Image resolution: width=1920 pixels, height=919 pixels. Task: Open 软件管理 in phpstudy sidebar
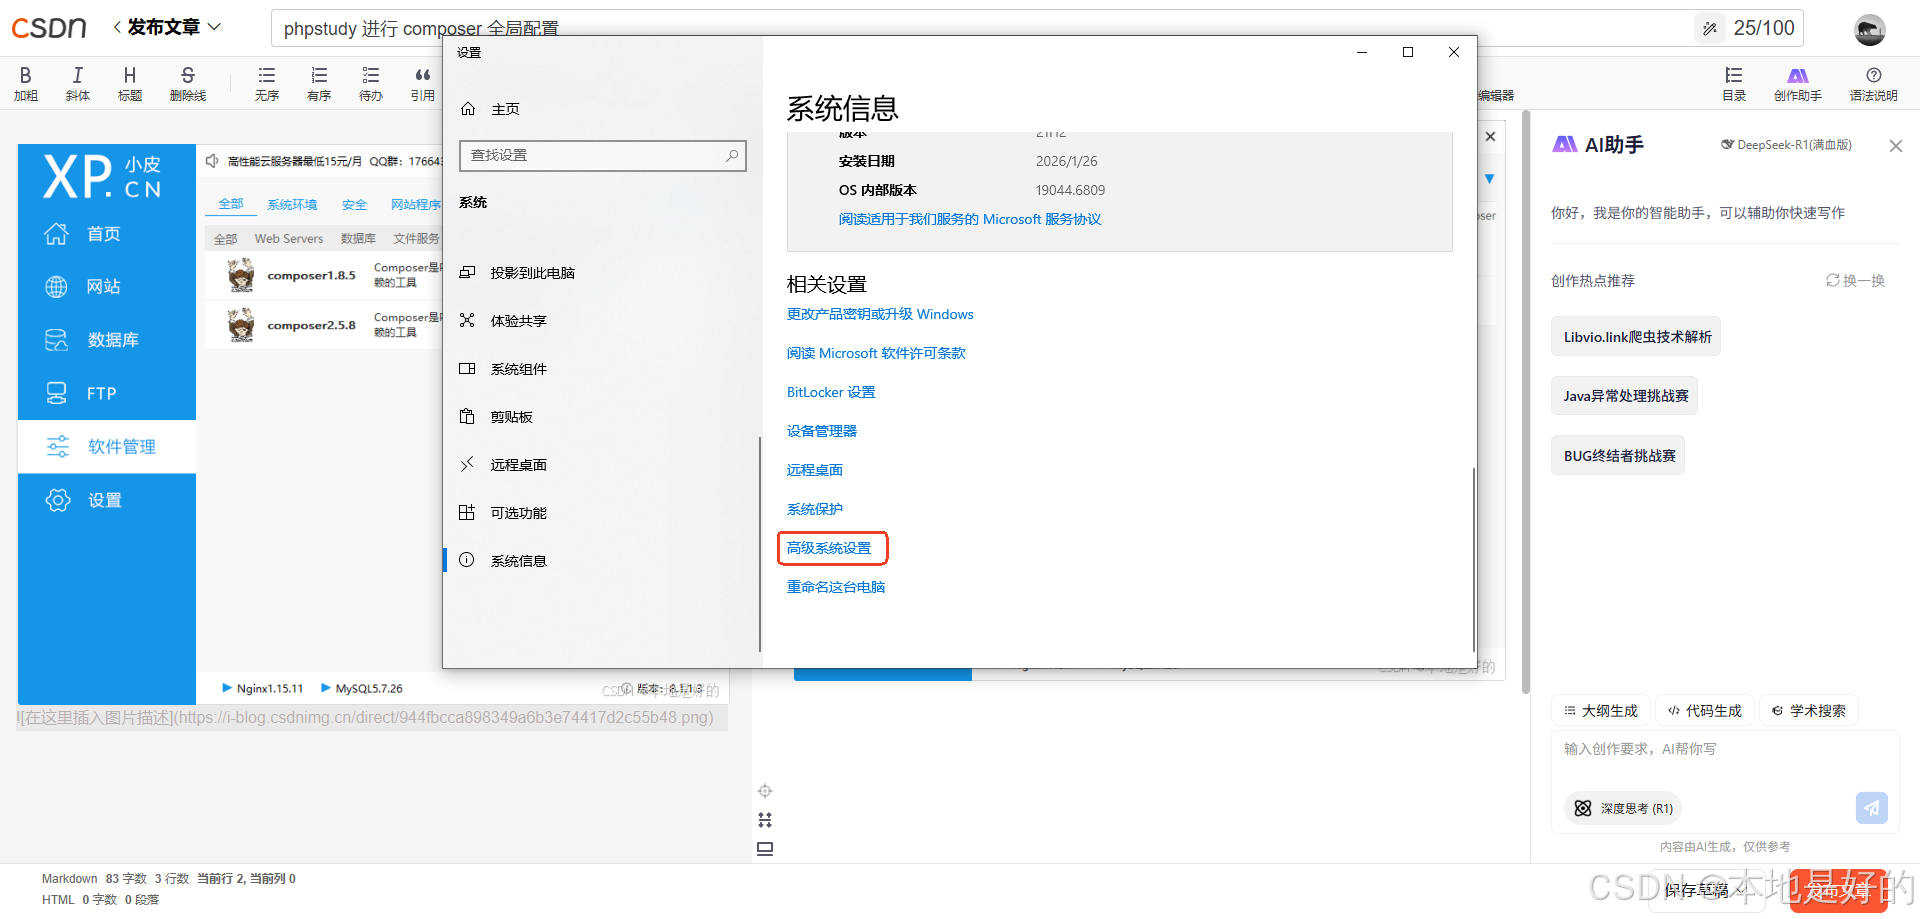(107, 447)
